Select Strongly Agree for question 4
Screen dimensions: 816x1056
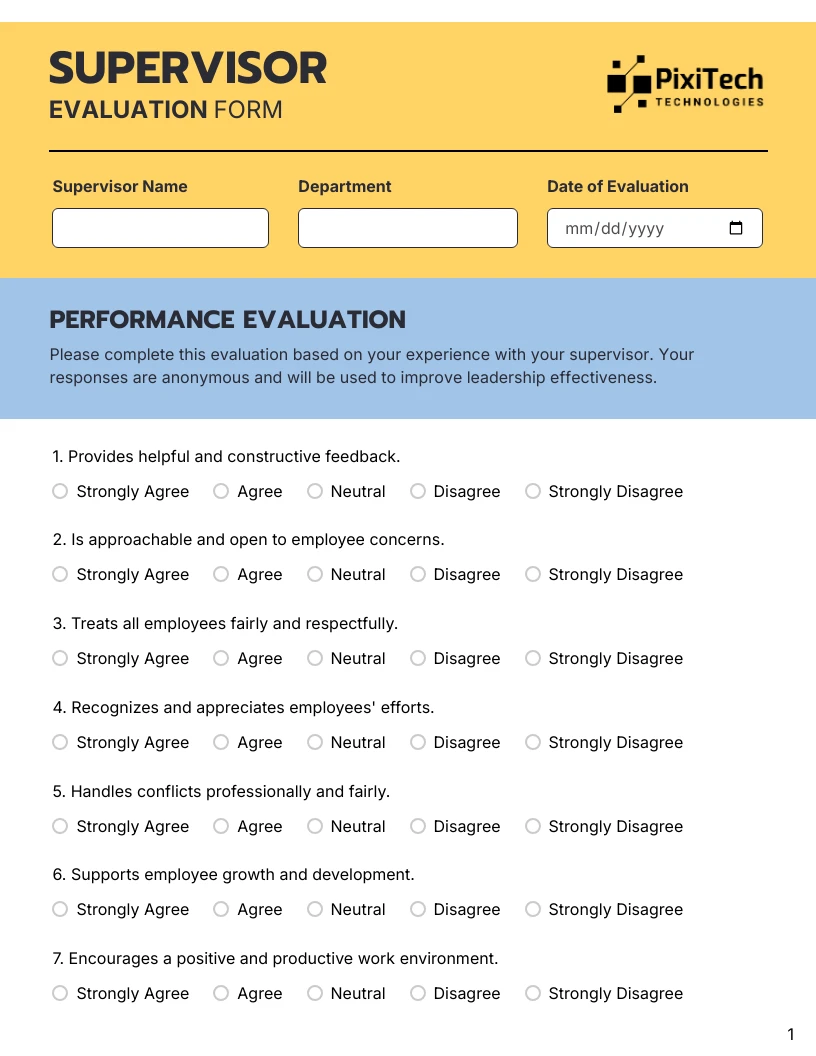[x=59, y=742]
